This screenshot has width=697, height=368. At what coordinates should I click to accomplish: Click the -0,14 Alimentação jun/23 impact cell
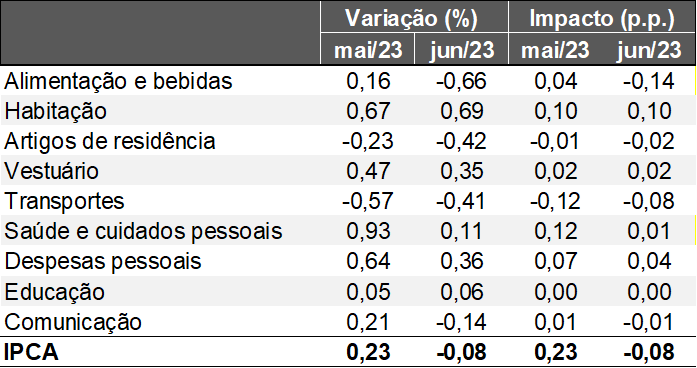(649, 81)
